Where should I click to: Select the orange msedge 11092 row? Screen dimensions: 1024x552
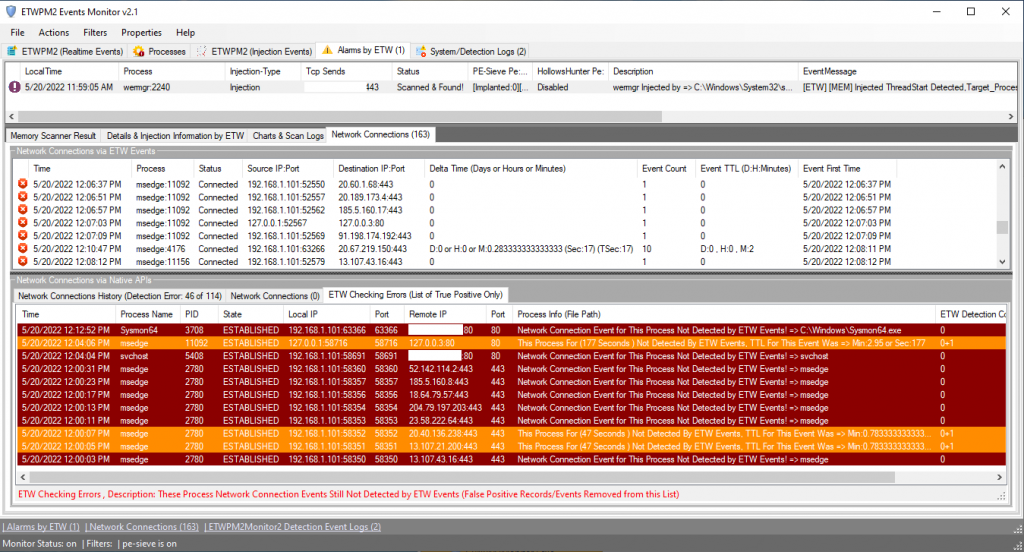[x=511, y=343]
